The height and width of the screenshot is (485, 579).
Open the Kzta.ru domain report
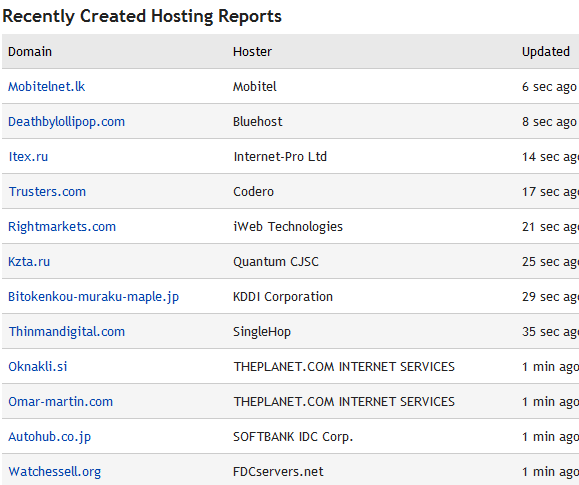(29, 262)
